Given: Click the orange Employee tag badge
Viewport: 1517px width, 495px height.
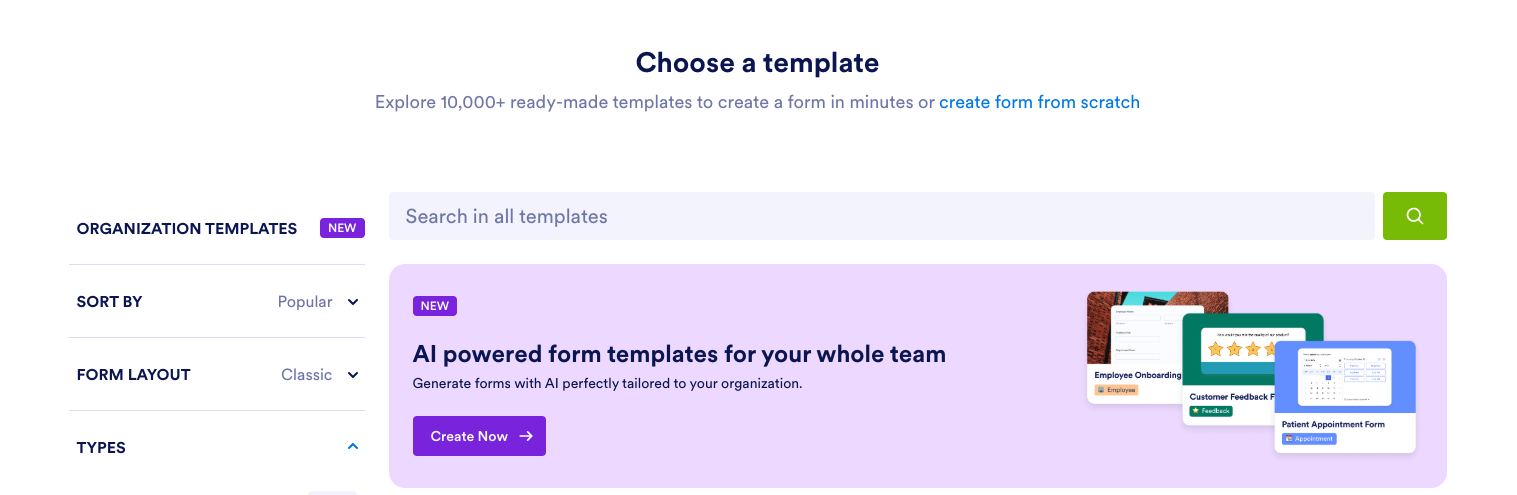Looking at the screenshot, I should click(1116, 390).
